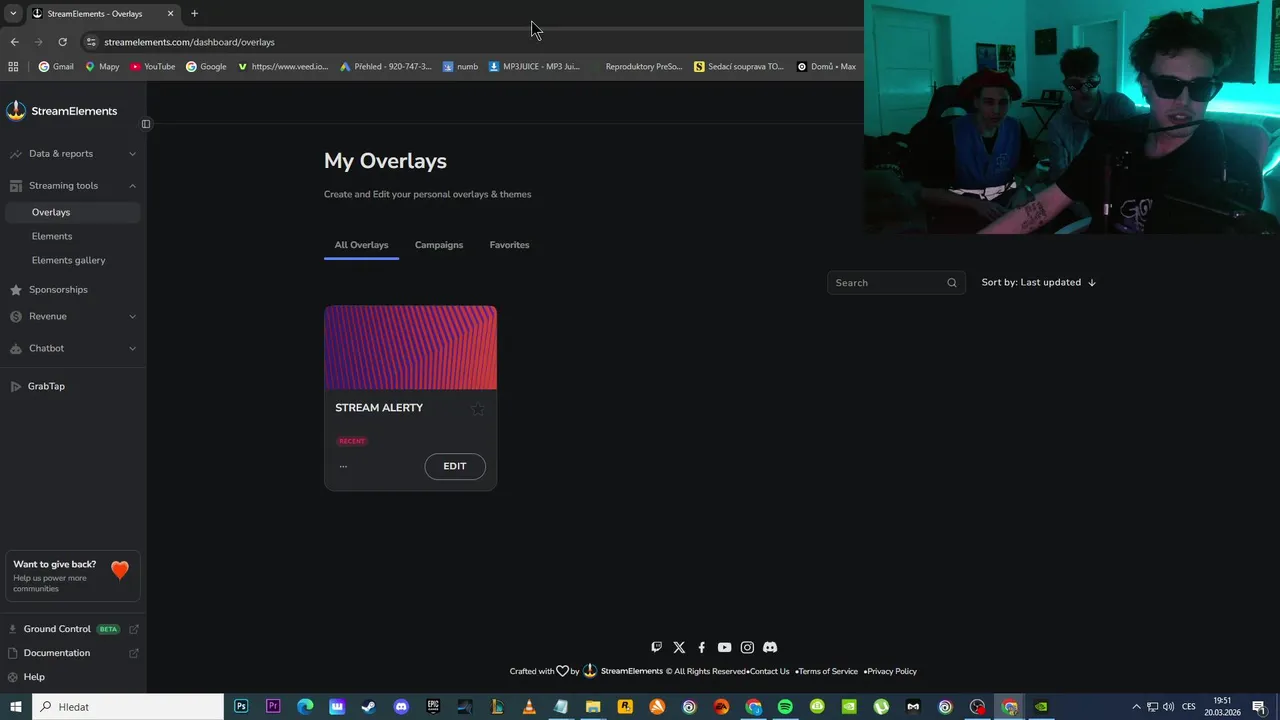Open the Facebook icon in footer
This screenshot has width=1280, height=720.
pos(702,647)
